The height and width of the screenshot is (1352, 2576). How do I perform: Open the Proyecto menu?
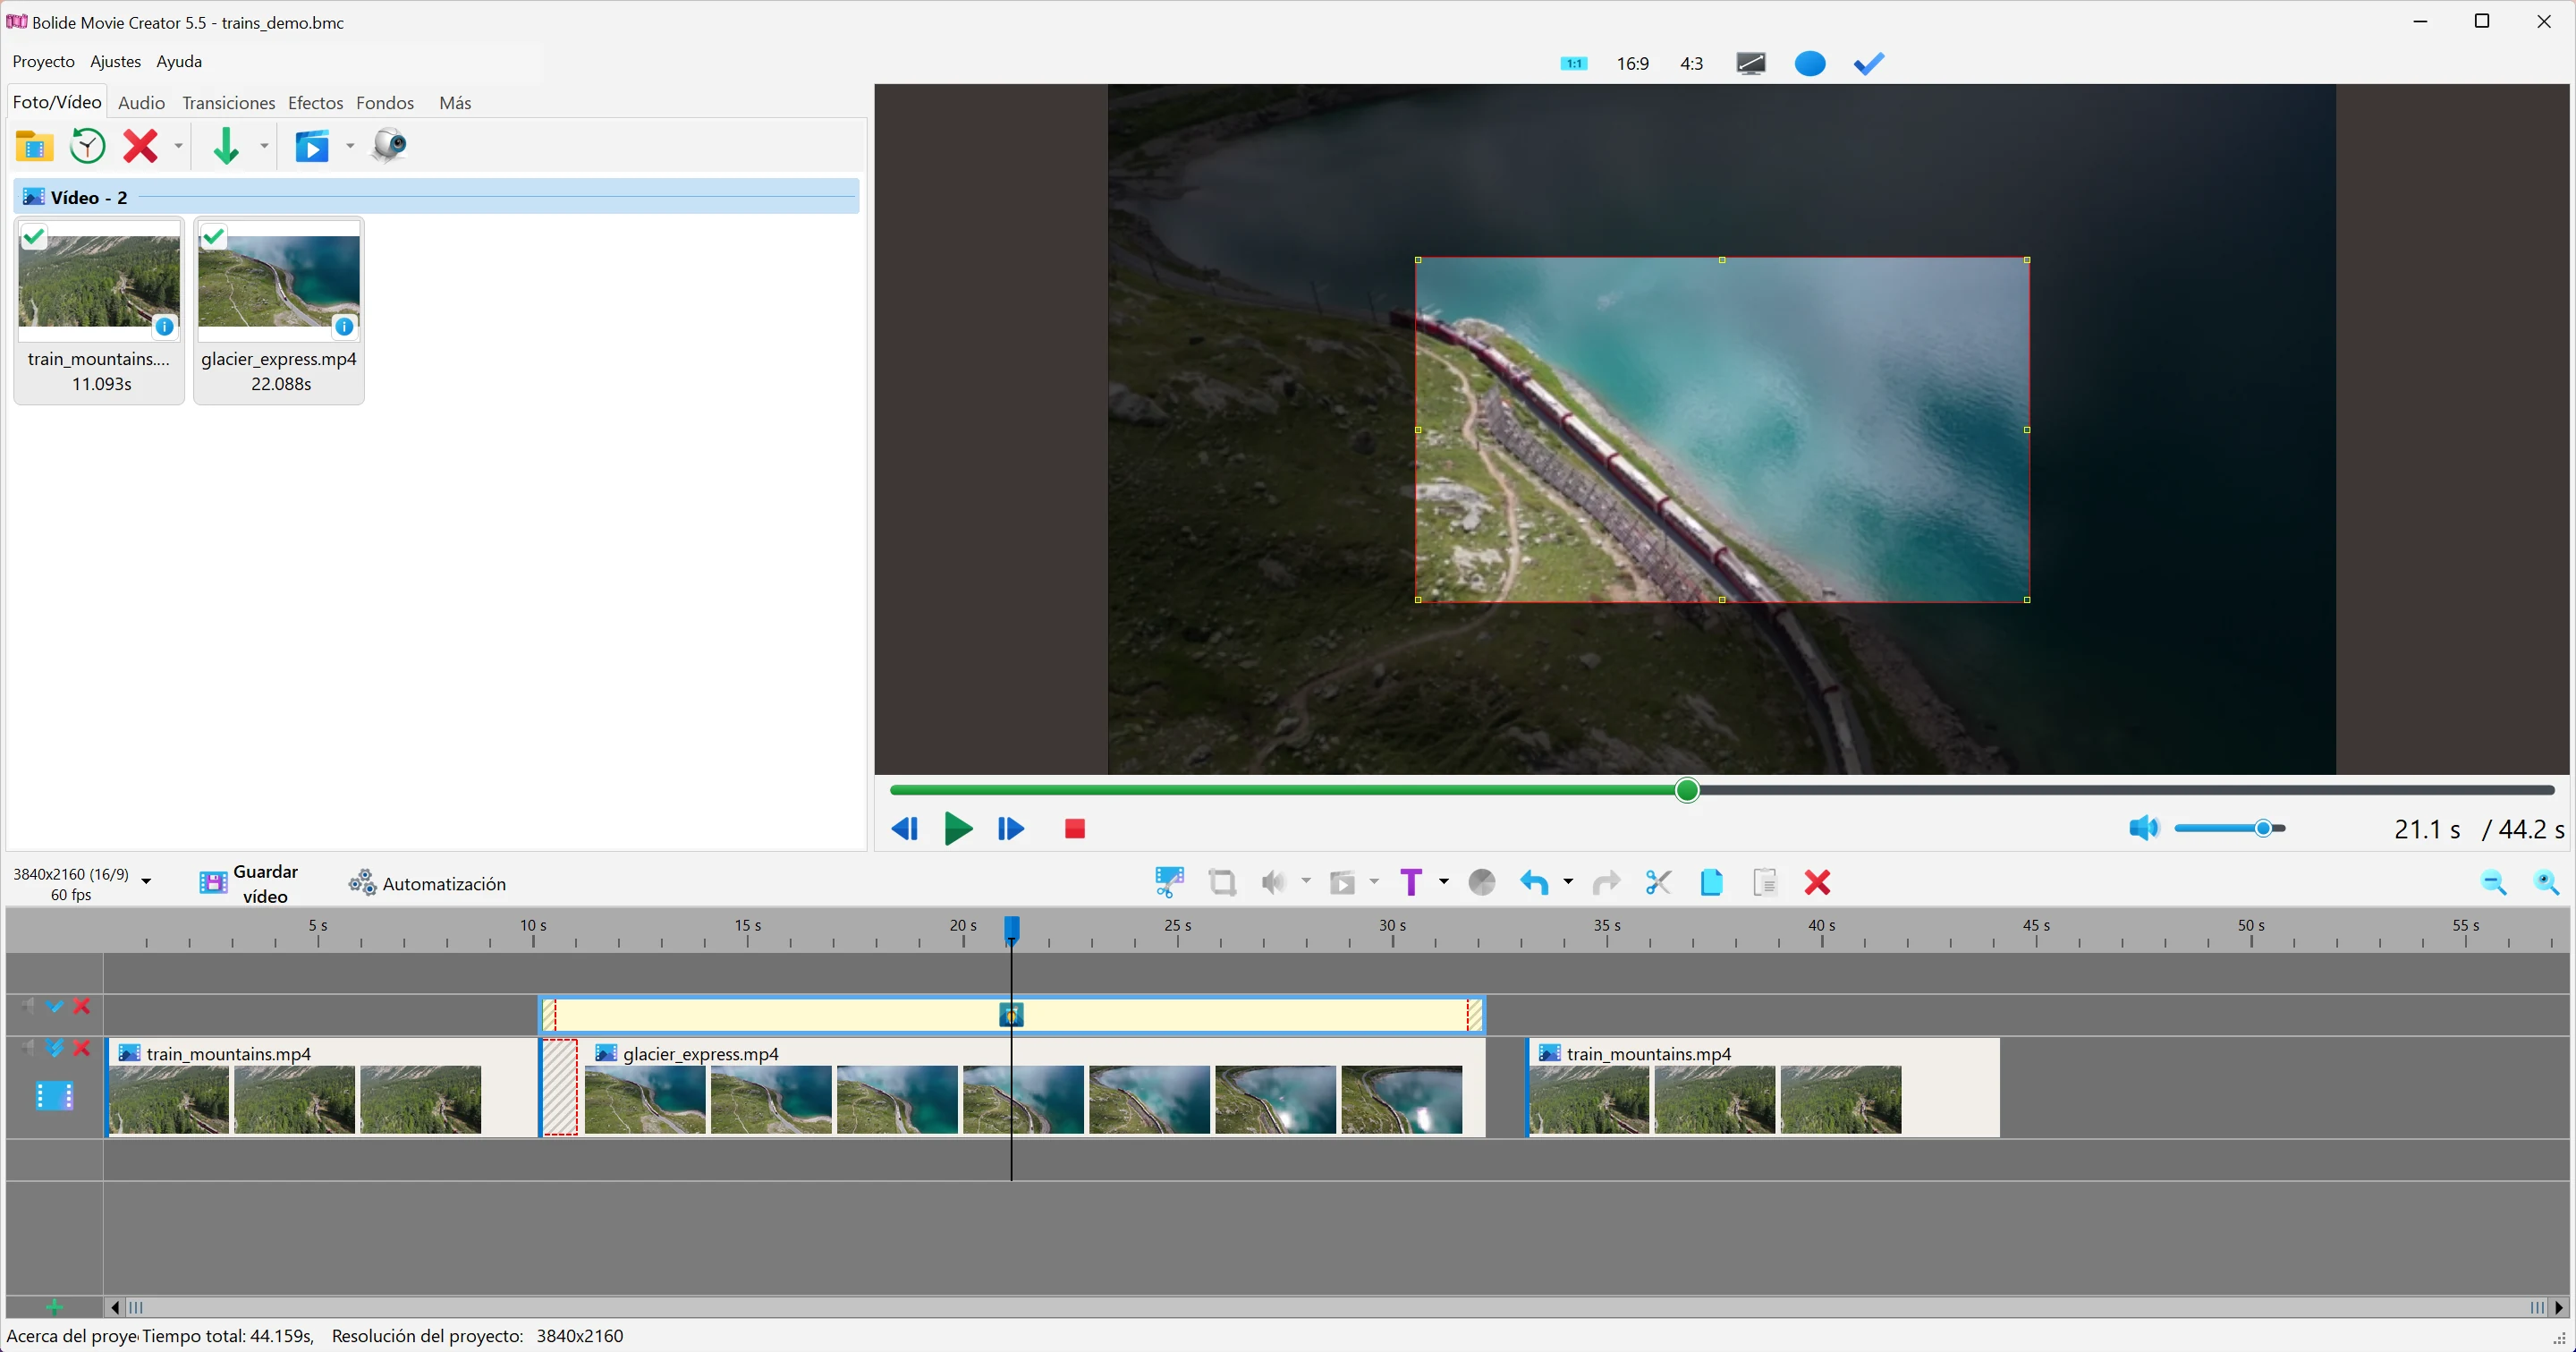click(x=44, y=62)
